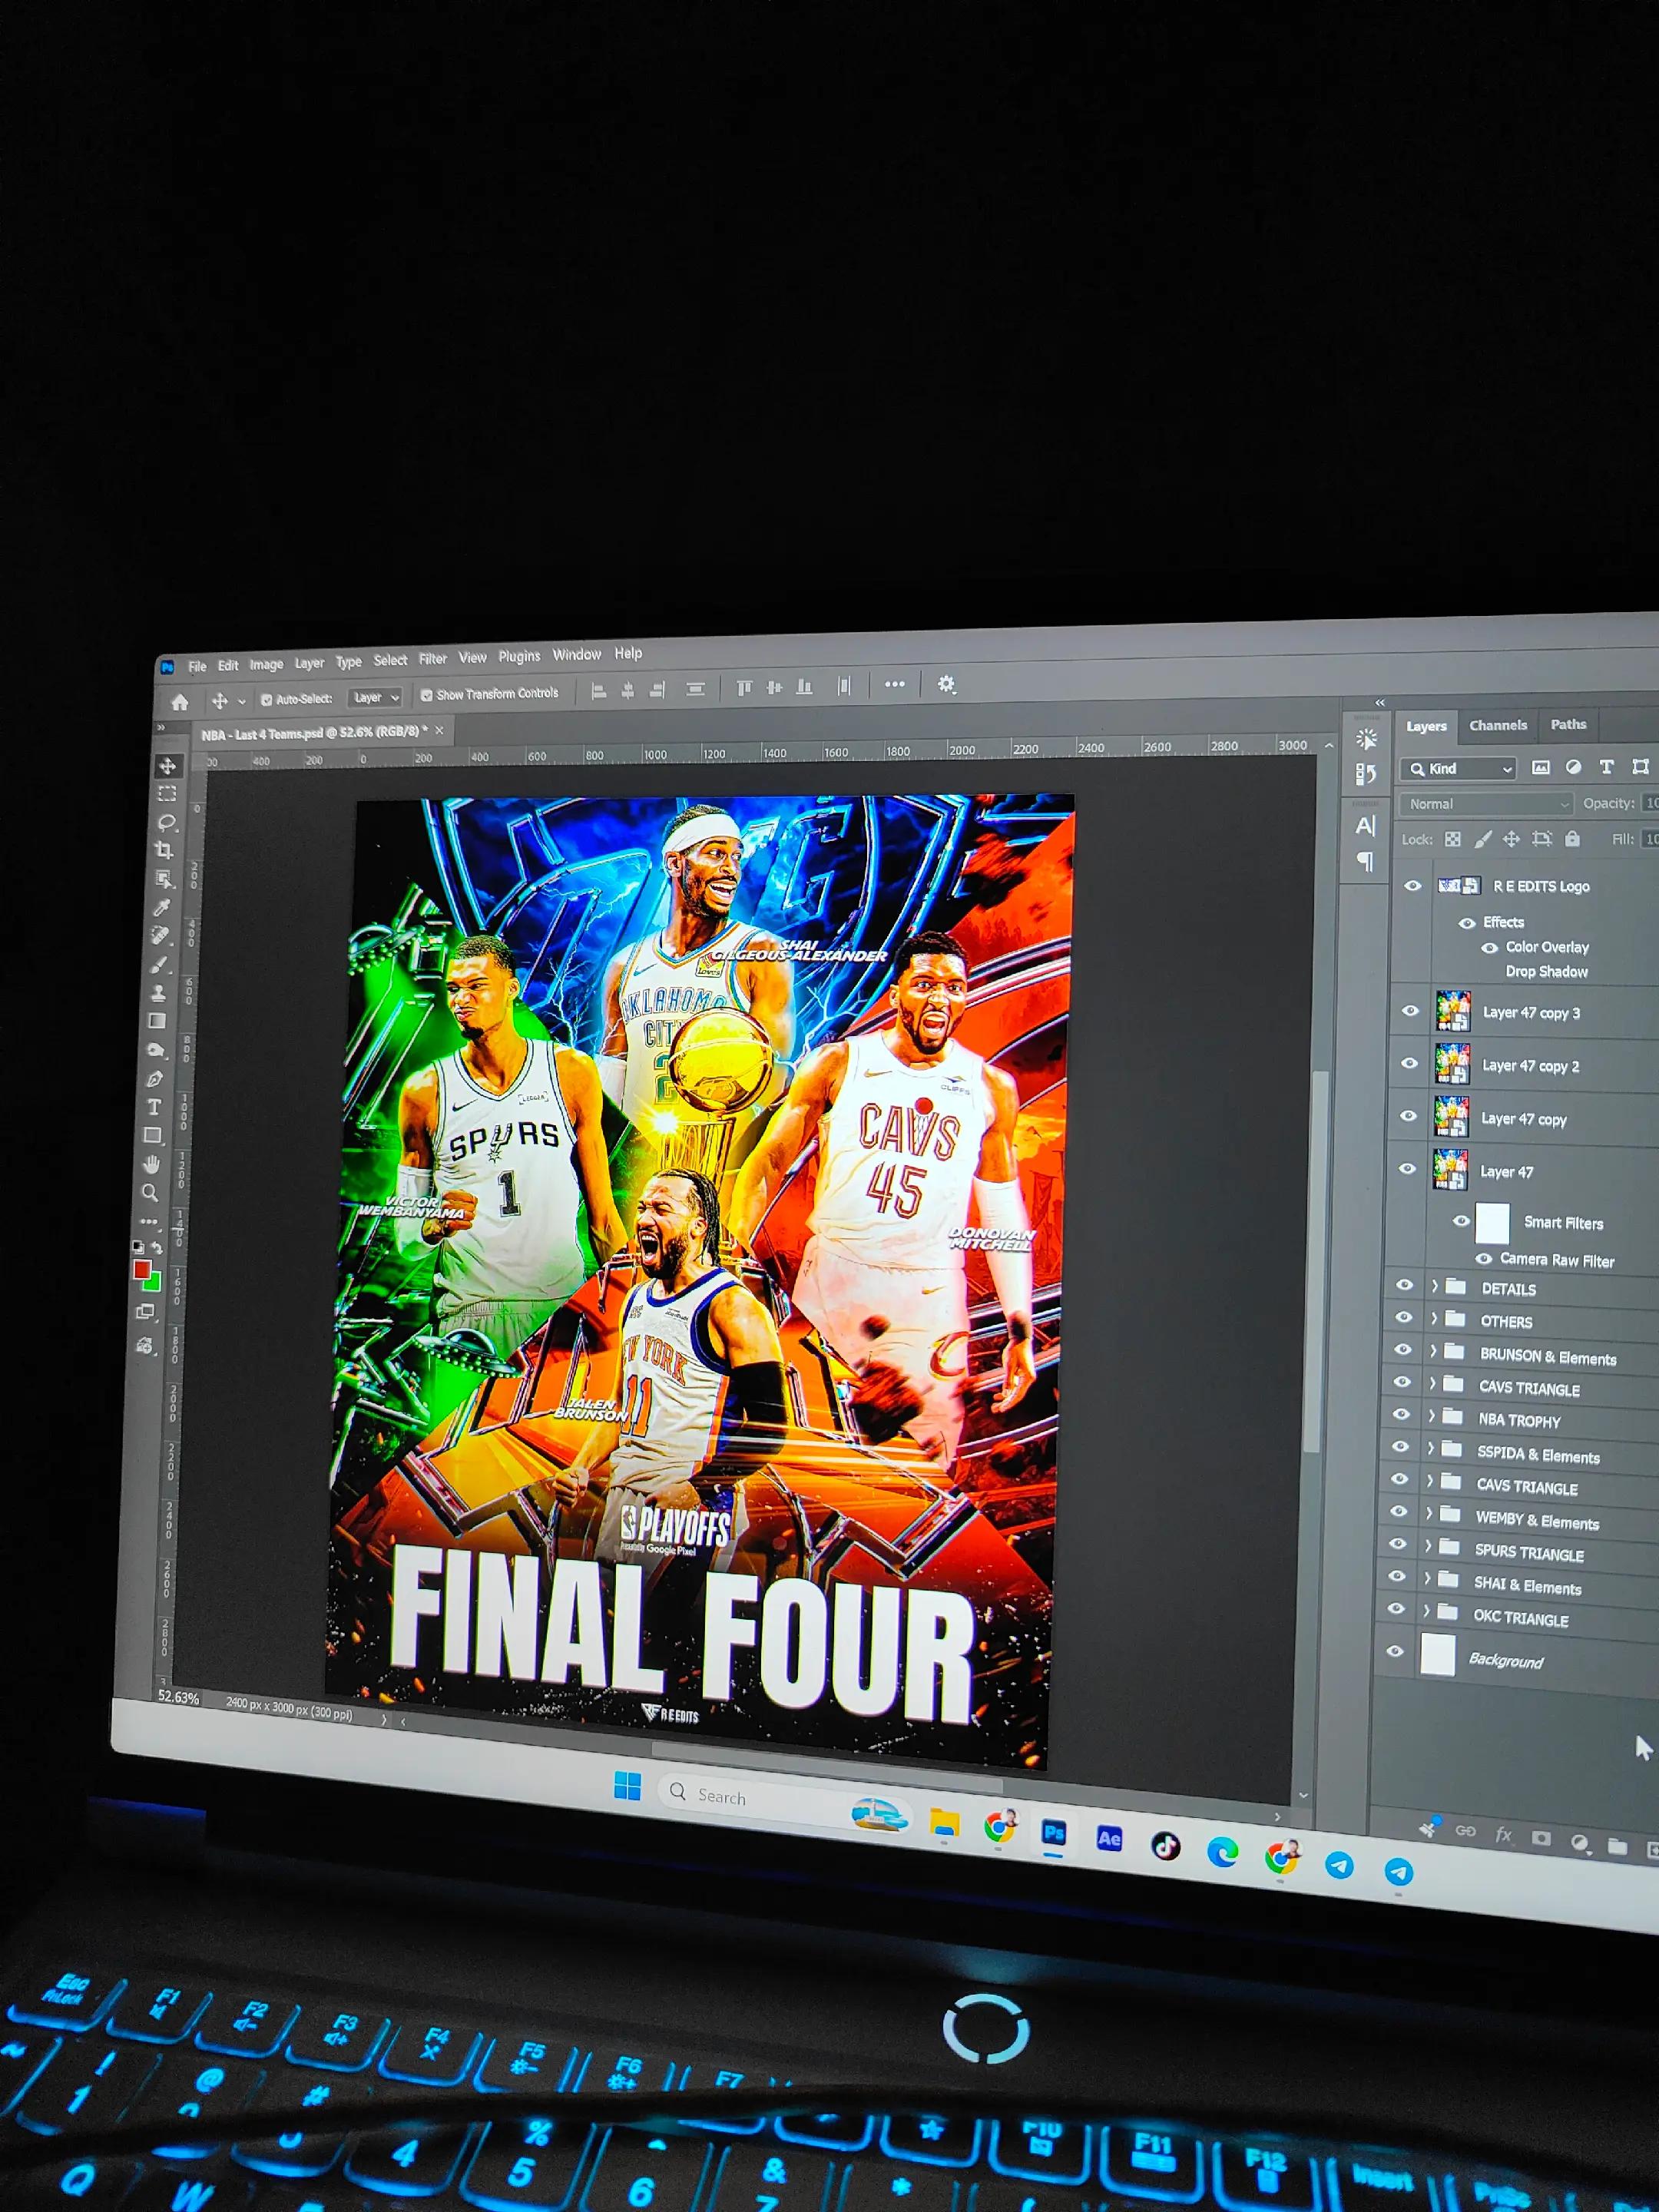The image size is (1659, 2212).
Task: Select the Rectangular Marquee tool
Action: [x=167, y=794]
